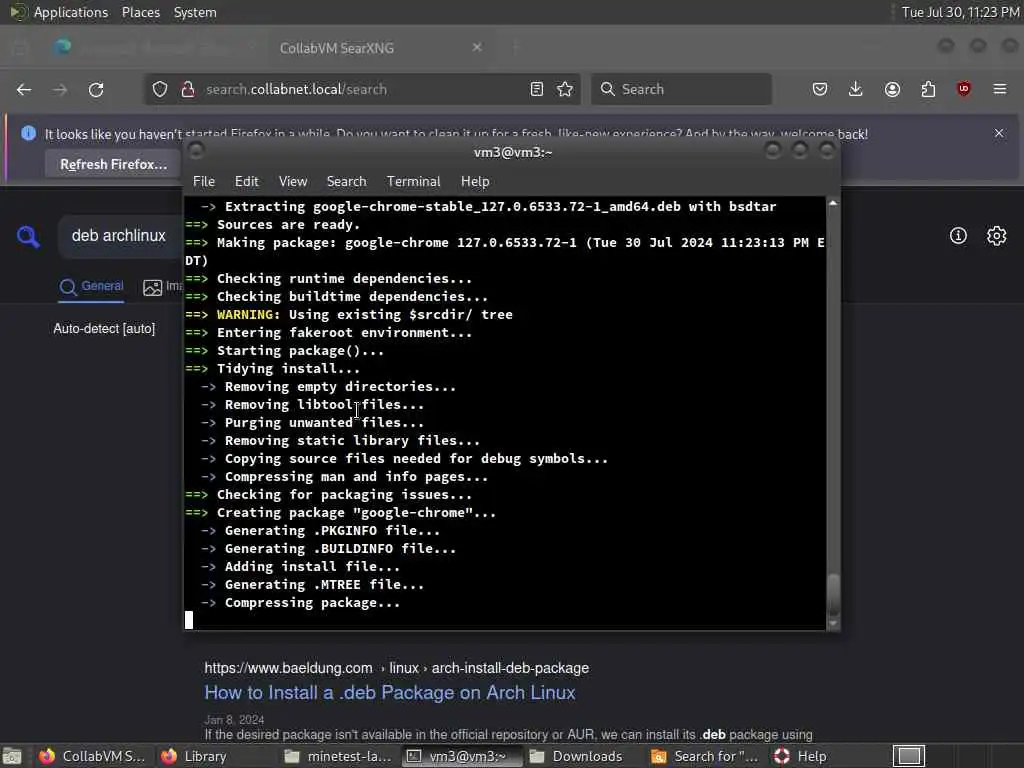Image resolution: width=1024 pixels, height=768 pixels.
Task: Click the workspace switcher in bottom panel
Action: click(909, 756)
